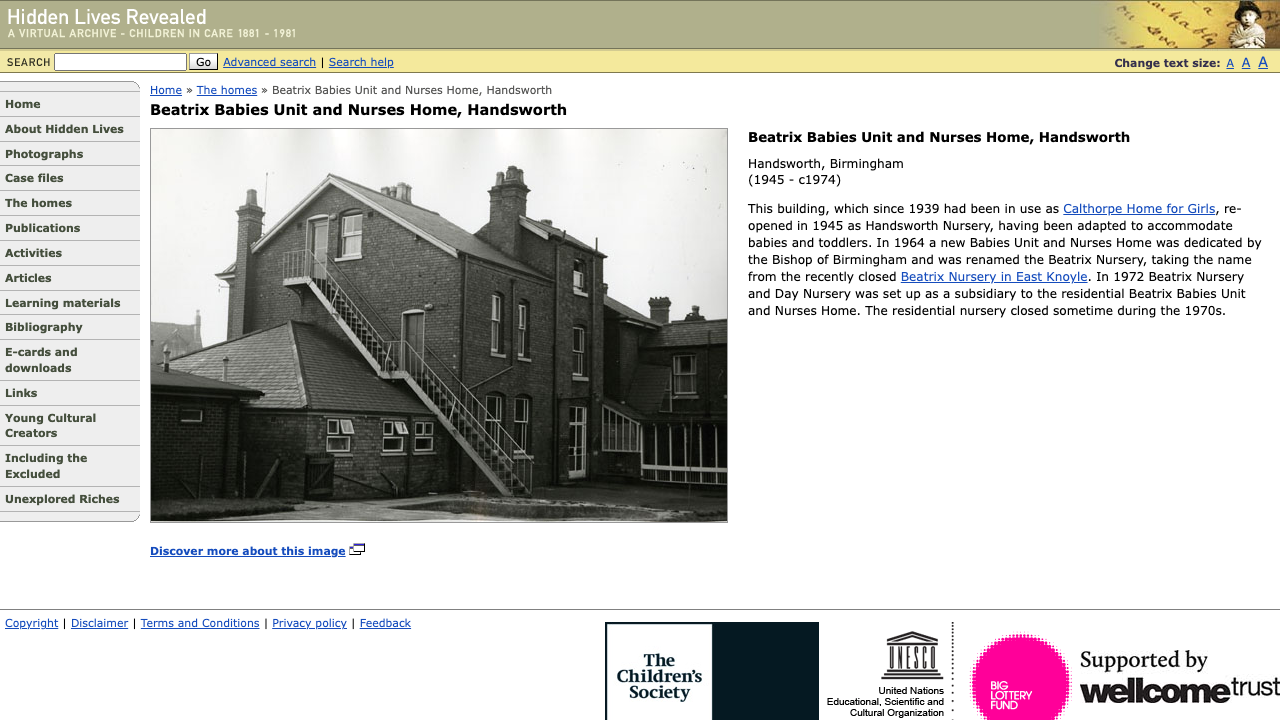The height and width of the screenshot is (720, 1280).
Task: Open Beatrix Nursery in East Knoyle link
Action: click(993, 276)
